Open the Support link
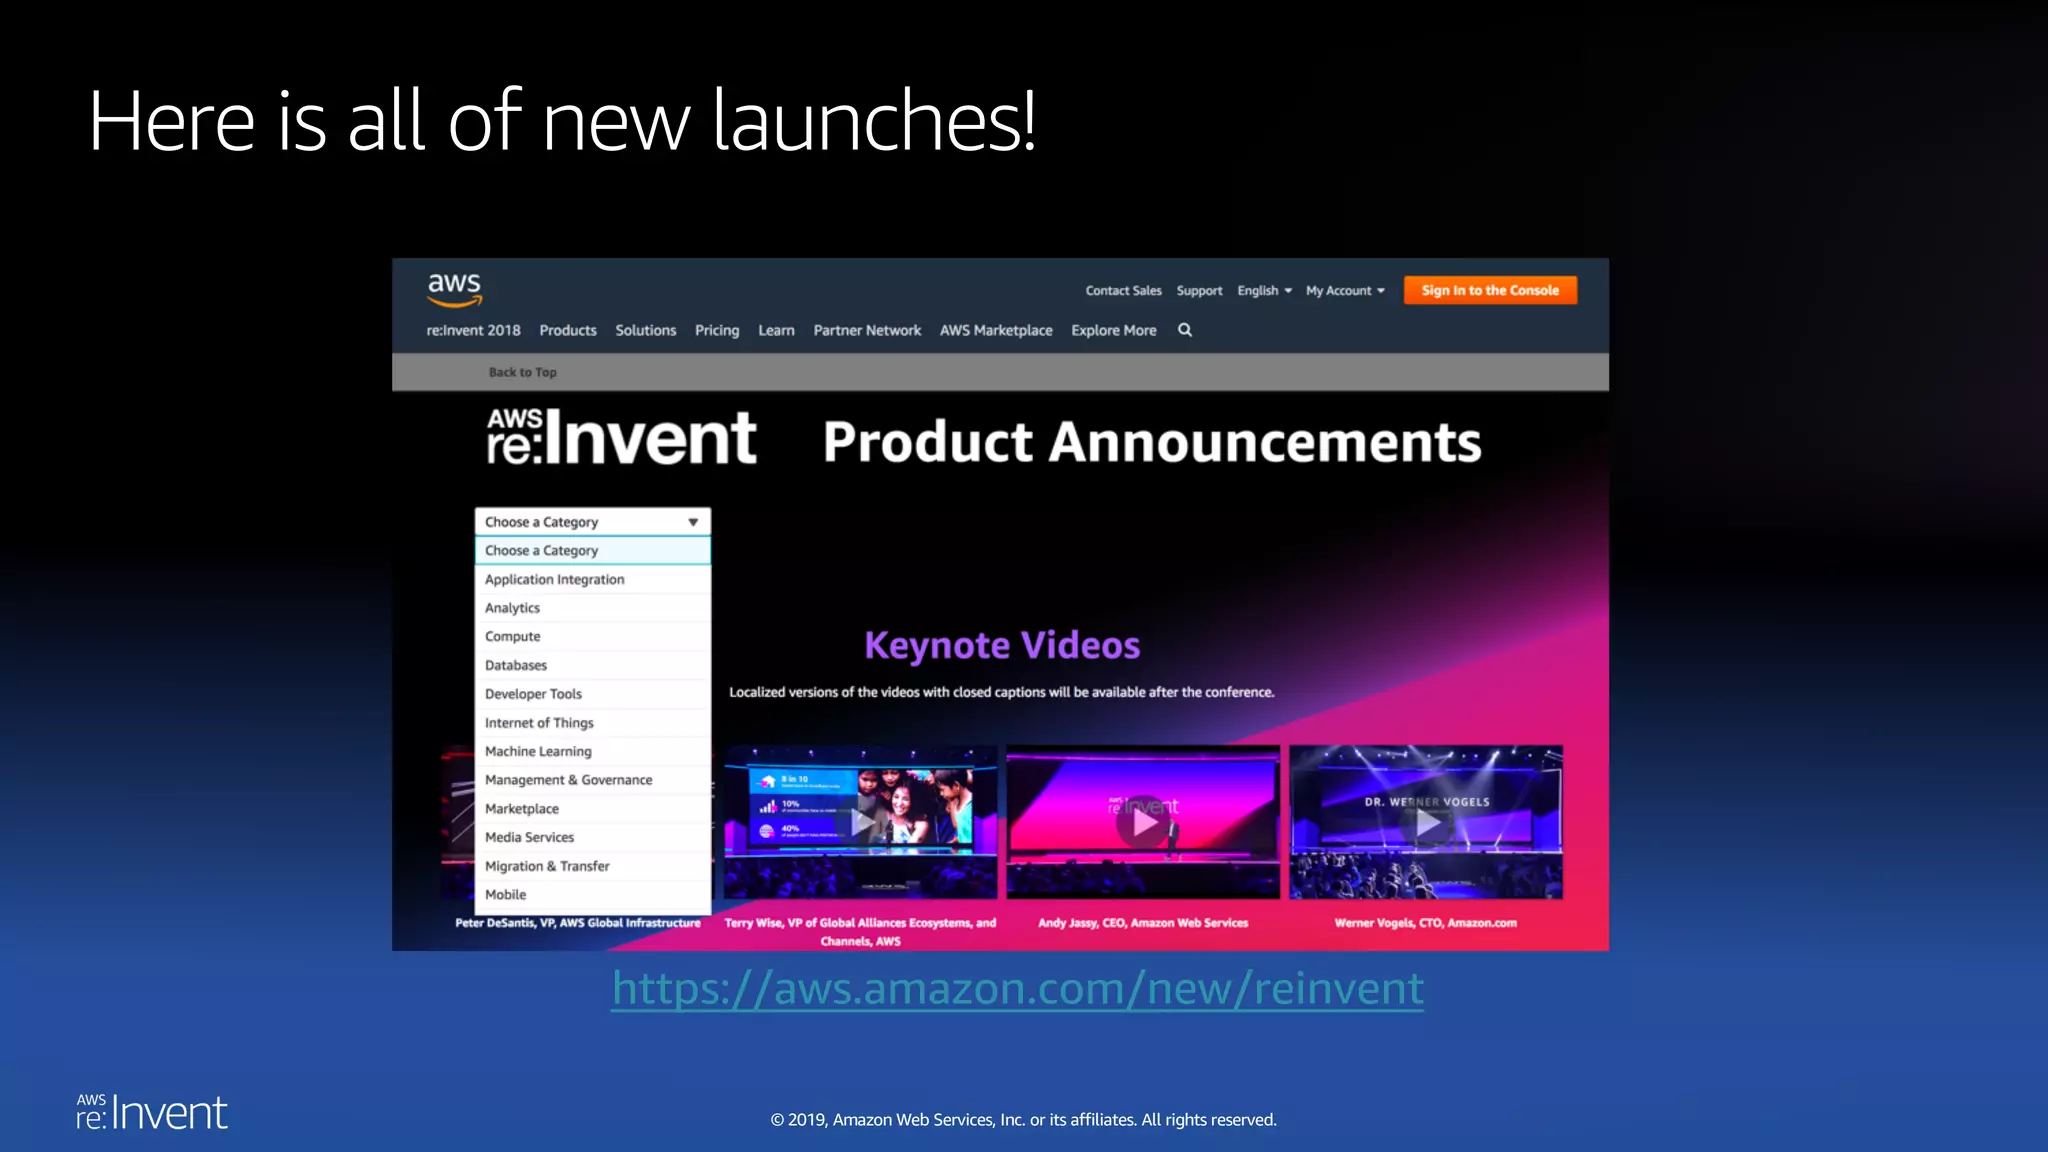Viewport: 2048px width, 1152px height. coord(1199,290)
